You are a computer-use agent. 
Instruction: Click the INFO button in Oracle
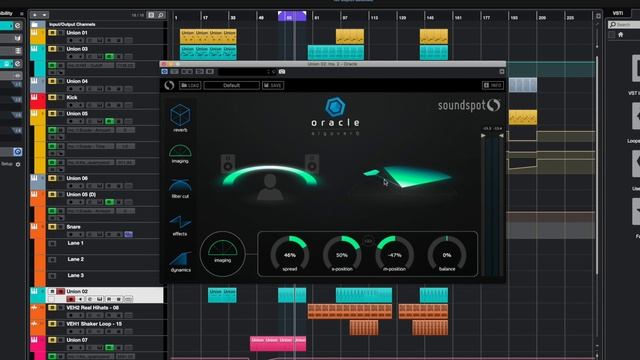(x=493, y=85)
